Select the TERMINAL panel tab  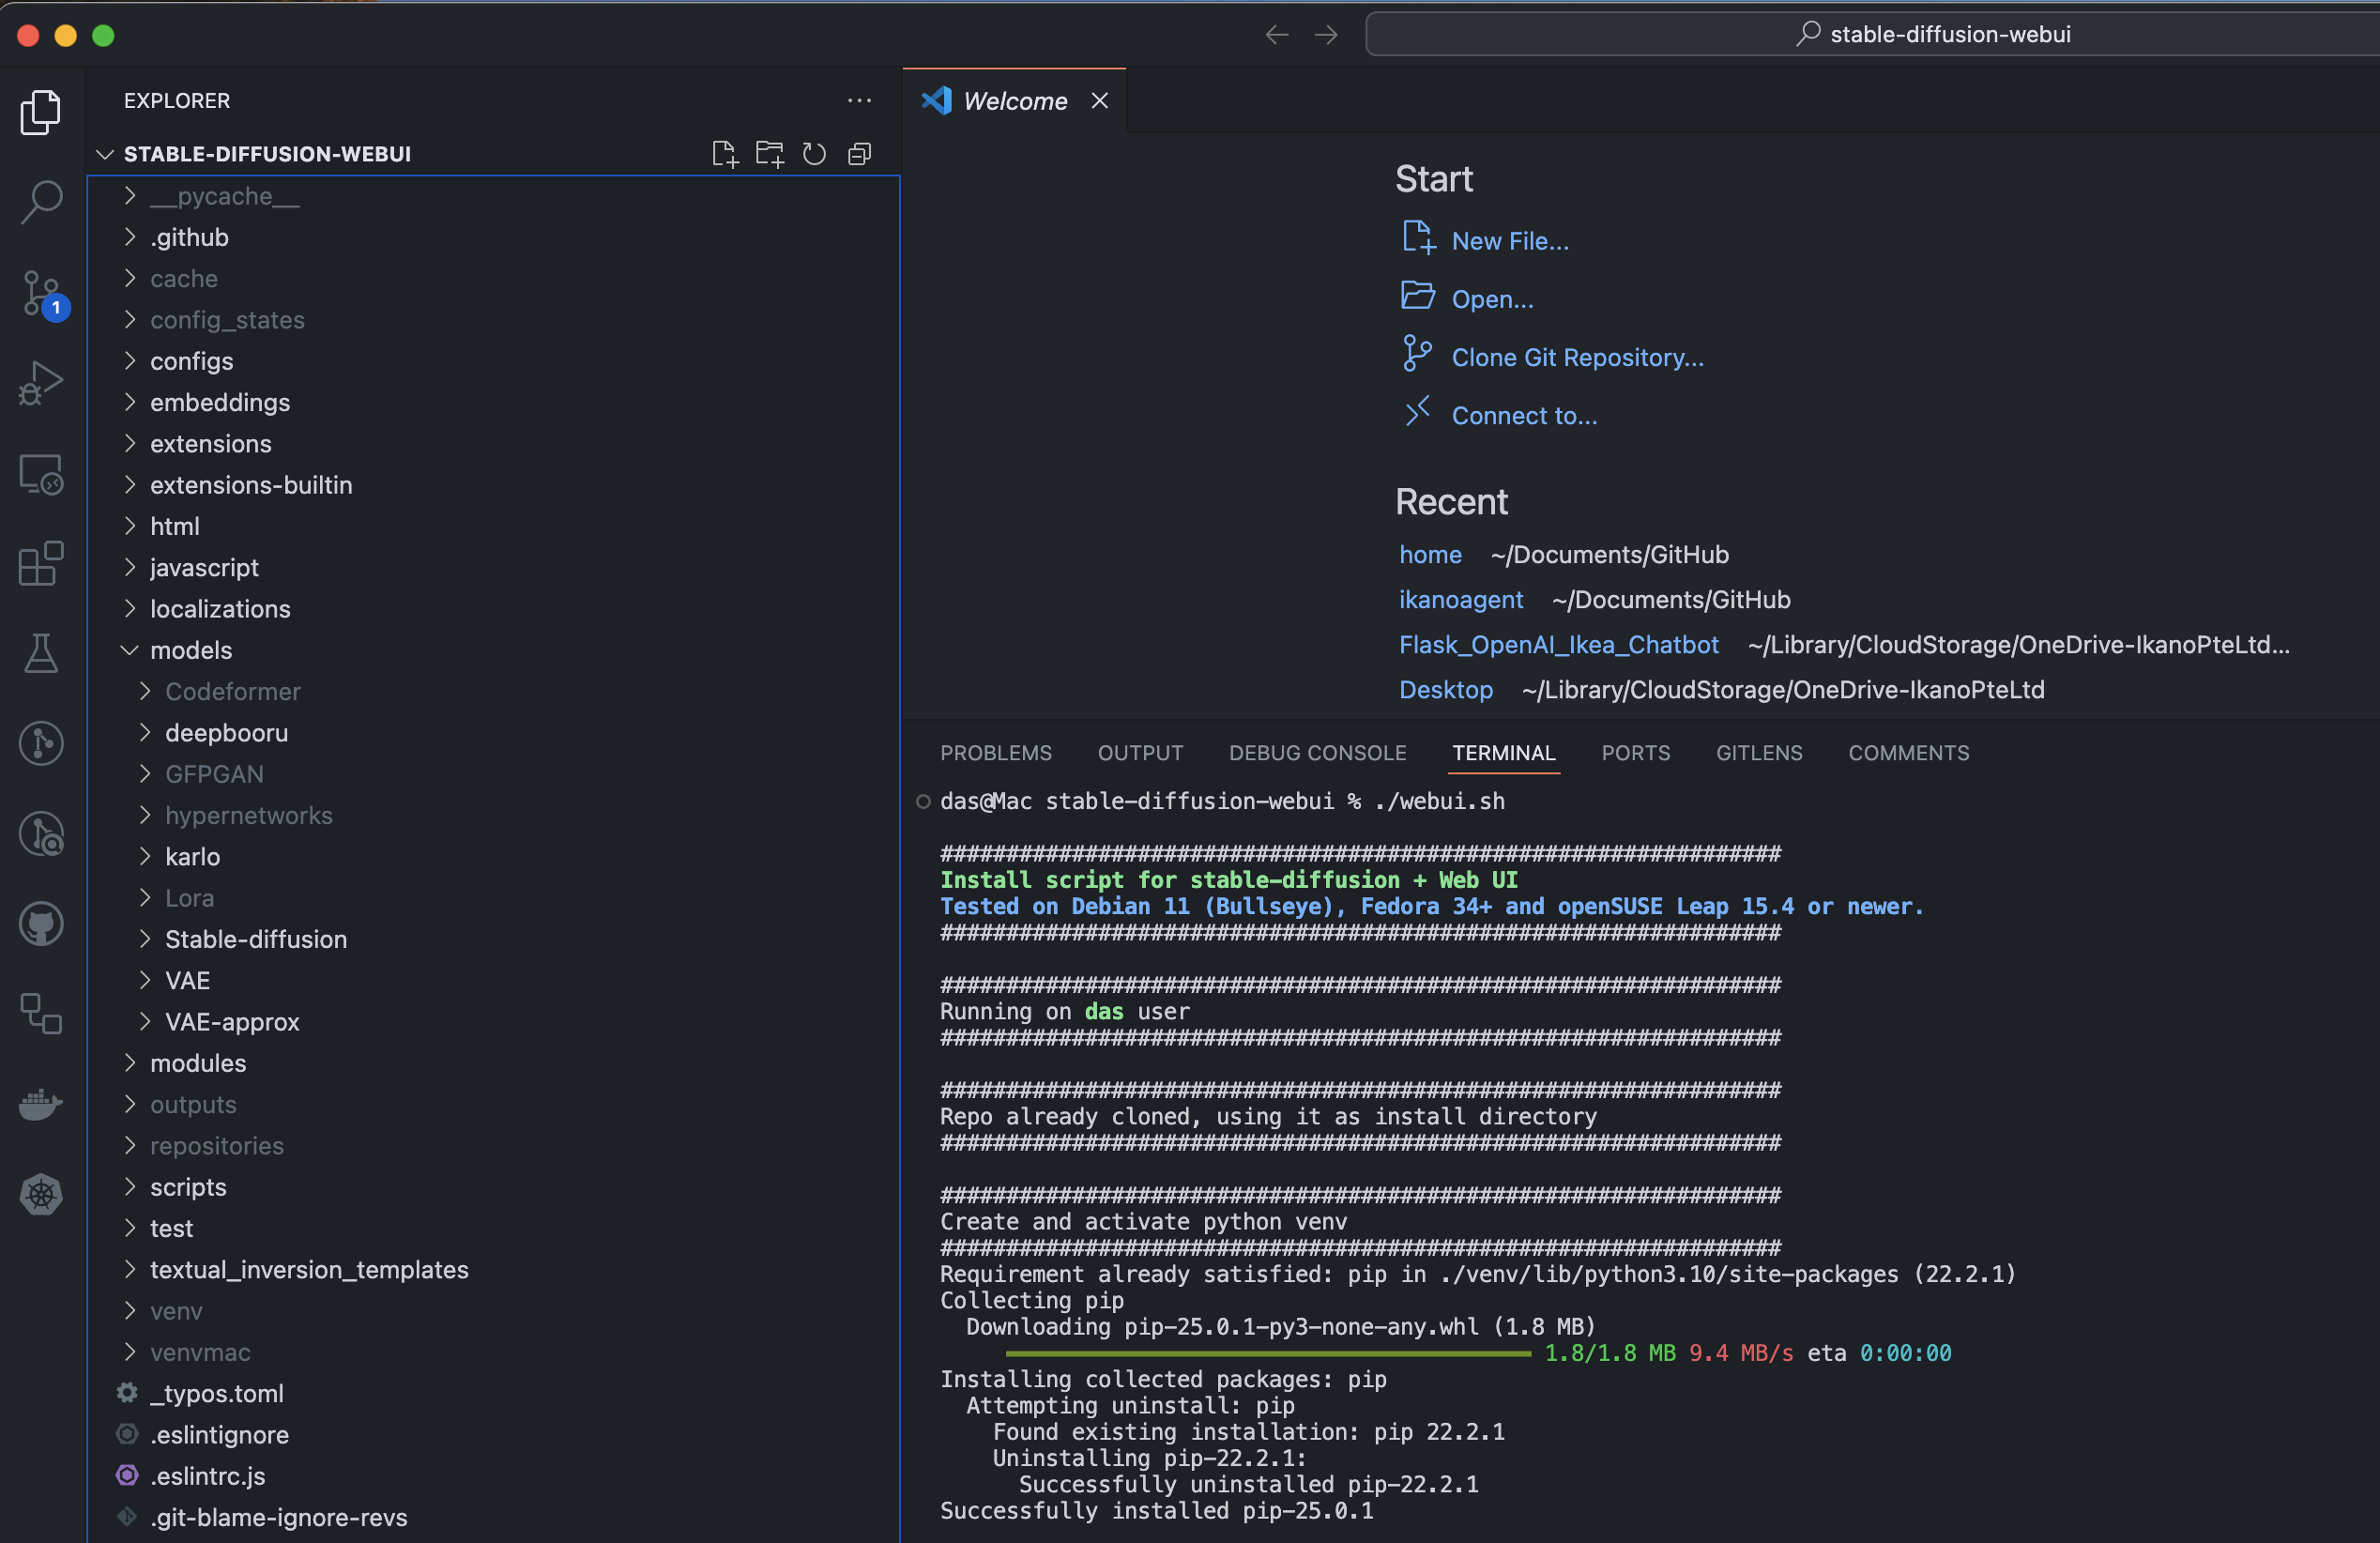1503,753
